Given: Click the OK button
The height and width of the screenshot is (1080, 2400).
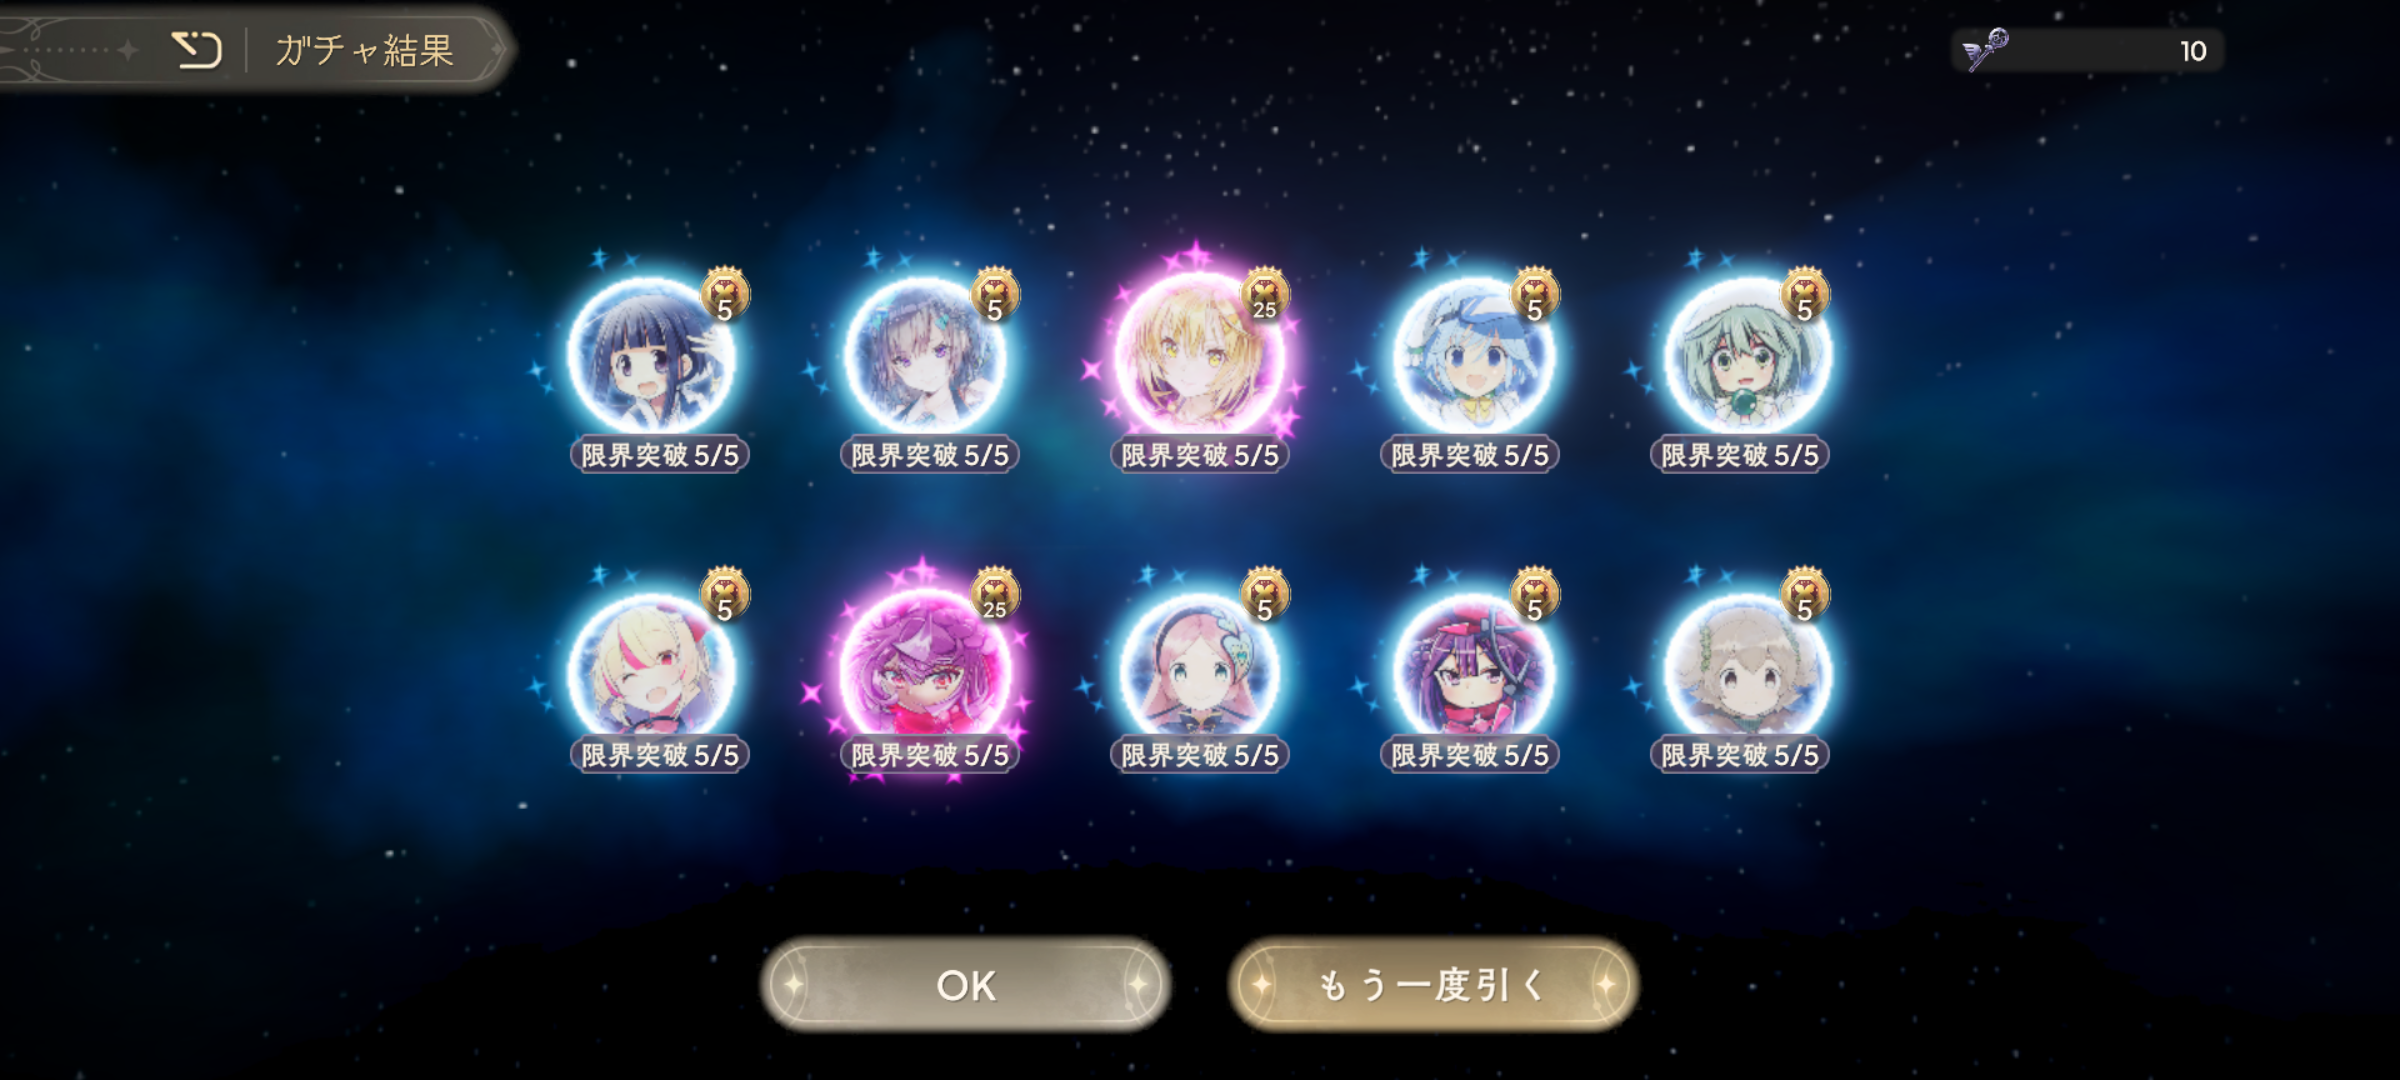Looking at the screenshot, I should (965, 985).
